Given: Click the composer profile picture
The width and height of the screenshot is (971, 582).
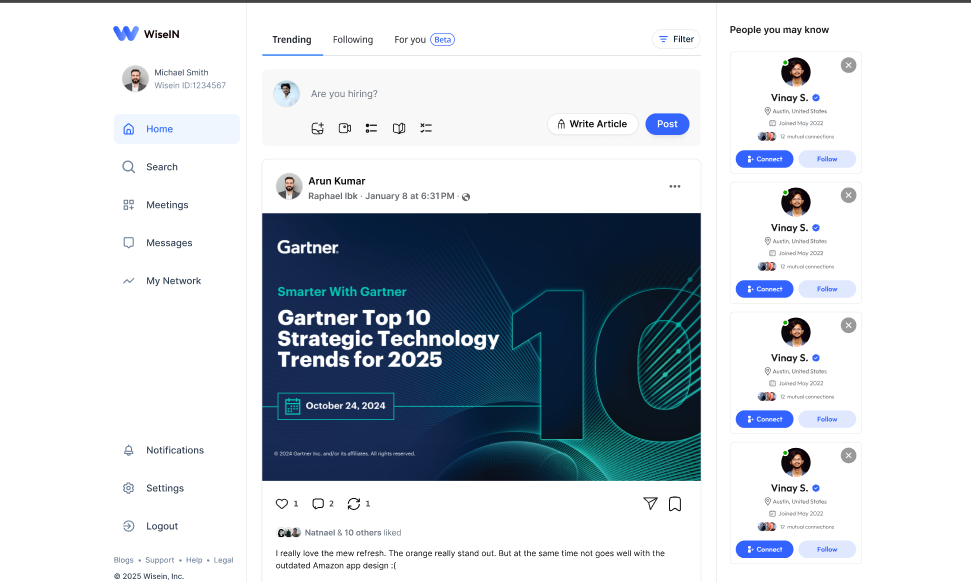Looking at the screenshot, I should (x=287, y=93).
